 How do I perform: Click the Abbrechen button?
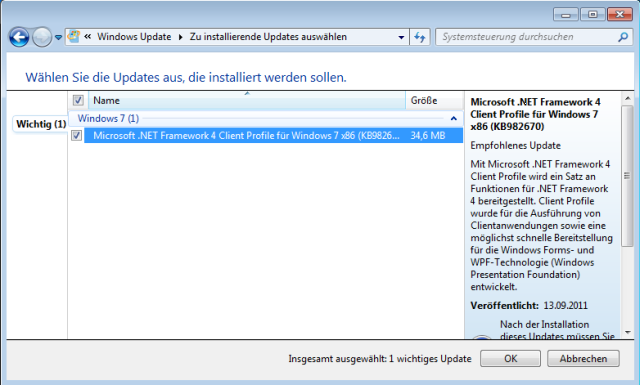coord(583,358)
